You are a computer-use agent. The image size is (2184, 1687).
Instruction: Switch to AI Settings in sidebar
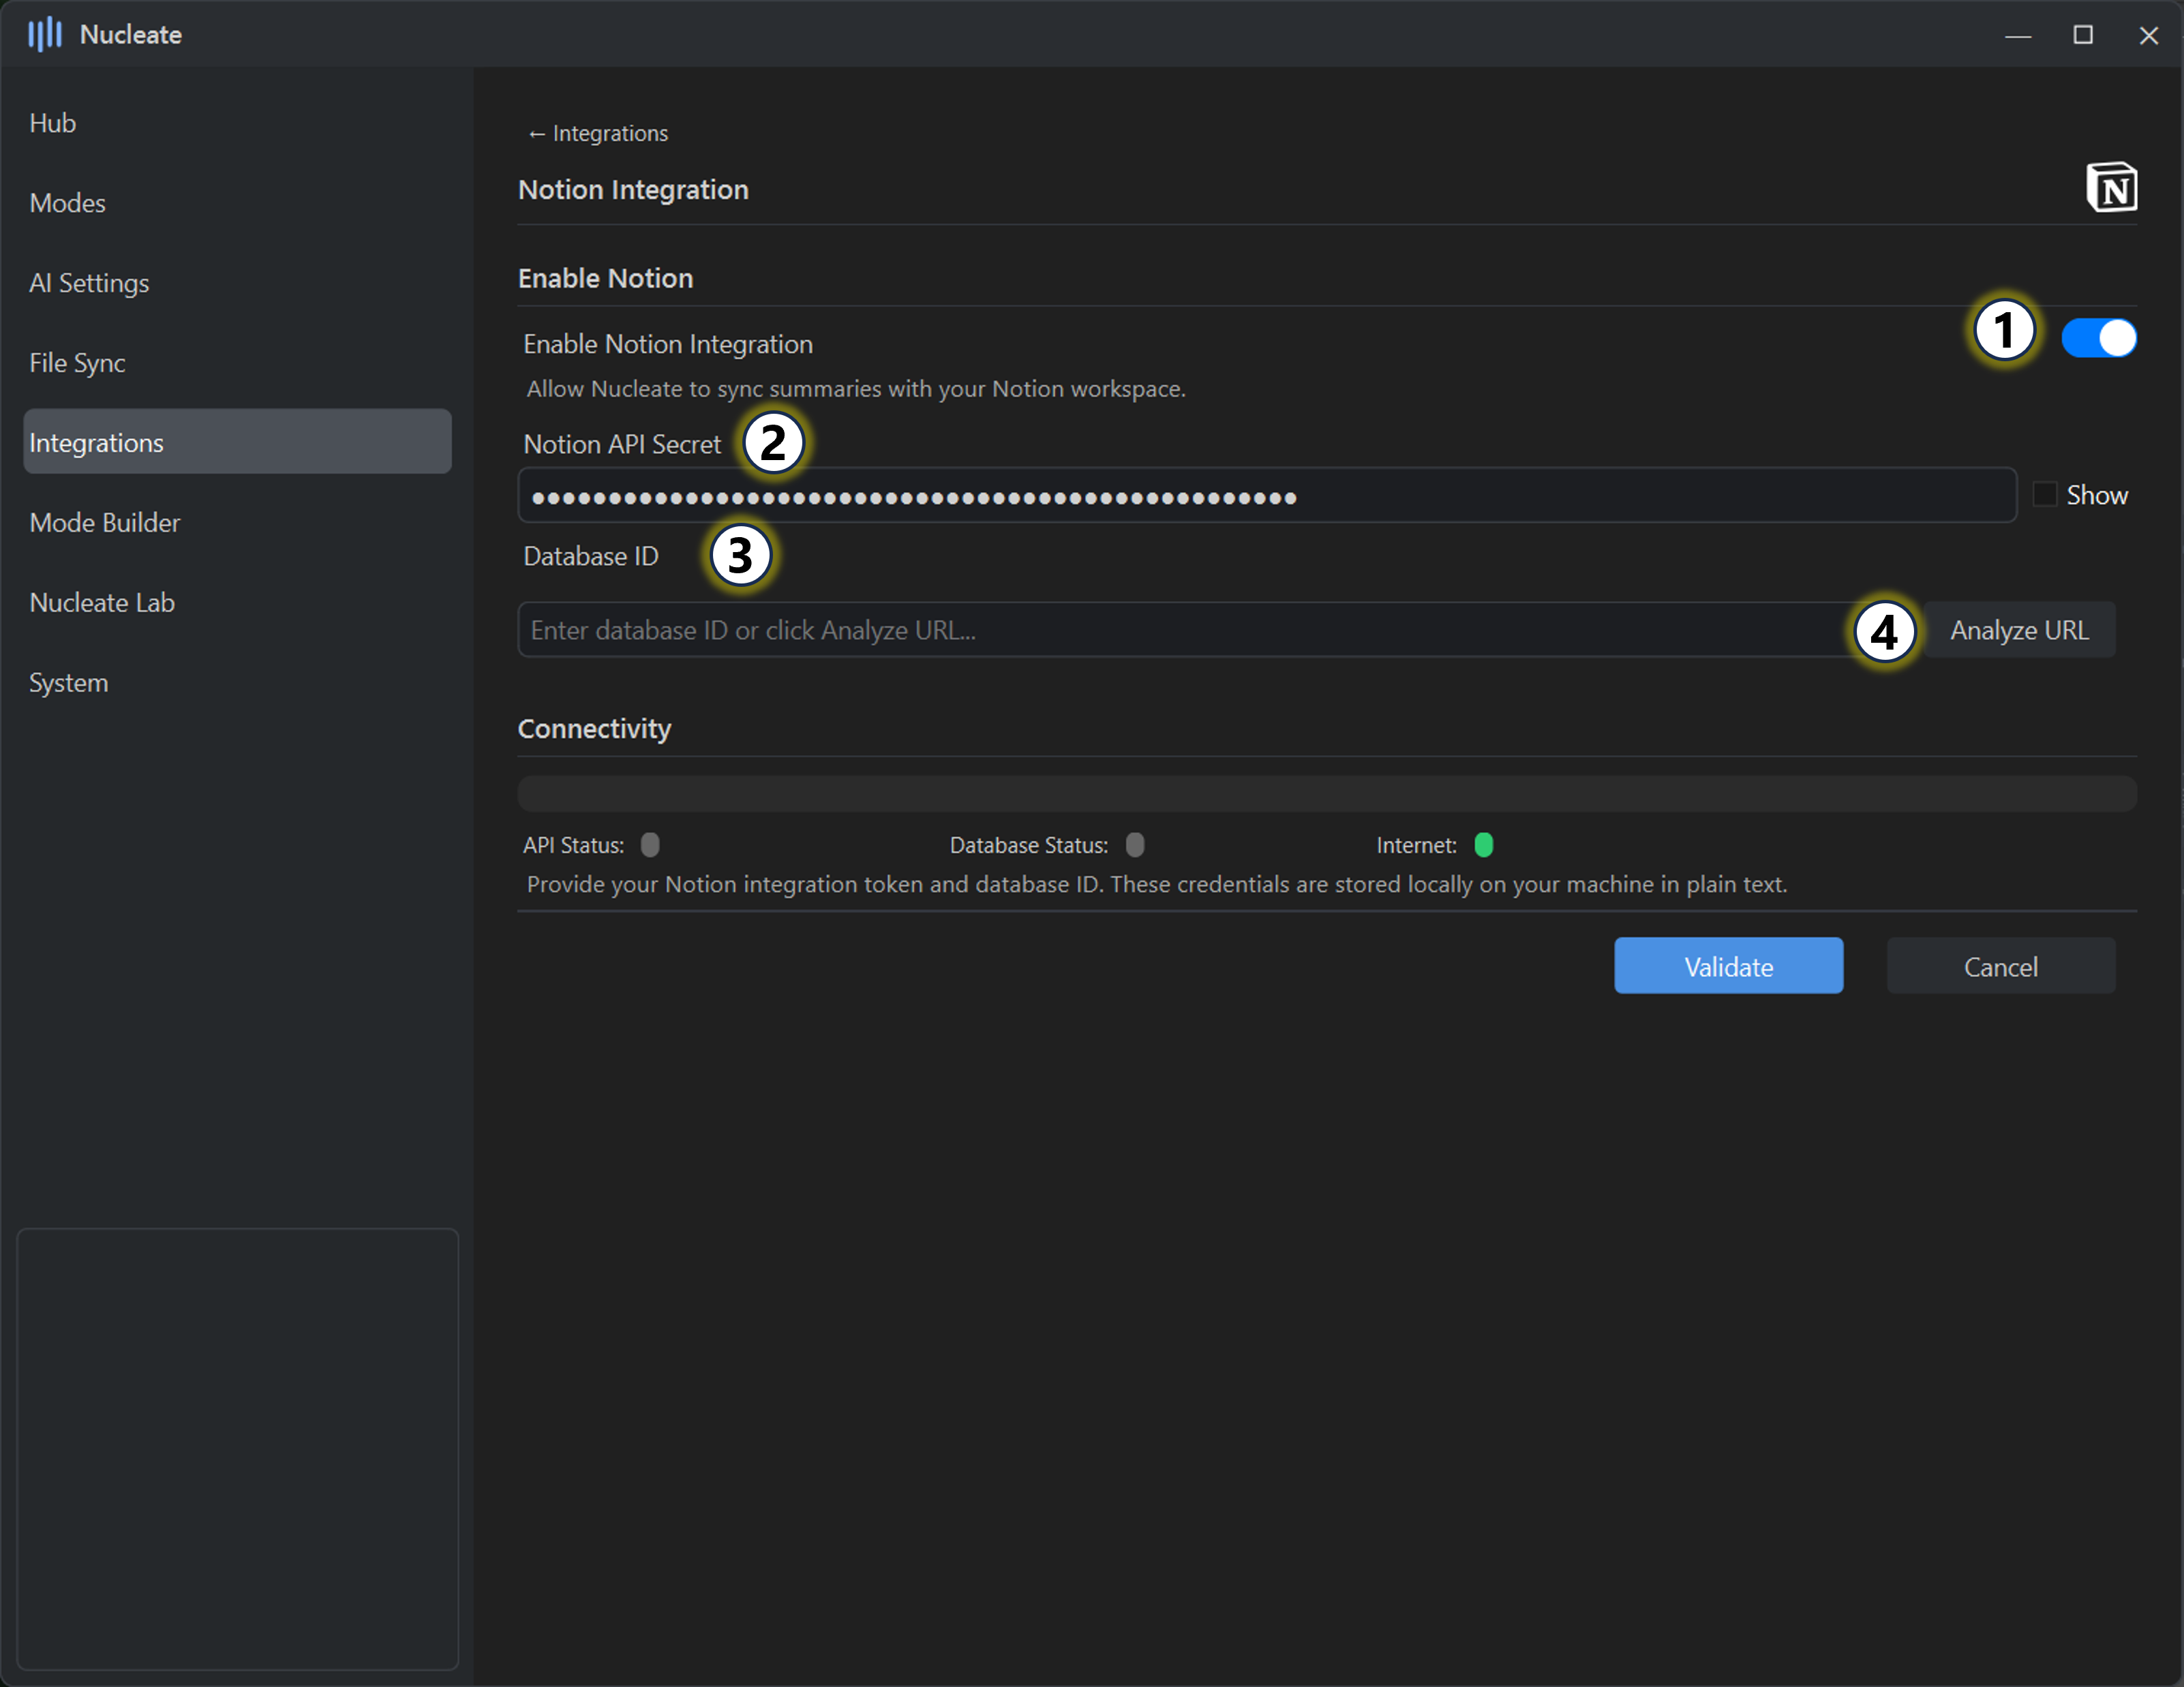point(89,283)
